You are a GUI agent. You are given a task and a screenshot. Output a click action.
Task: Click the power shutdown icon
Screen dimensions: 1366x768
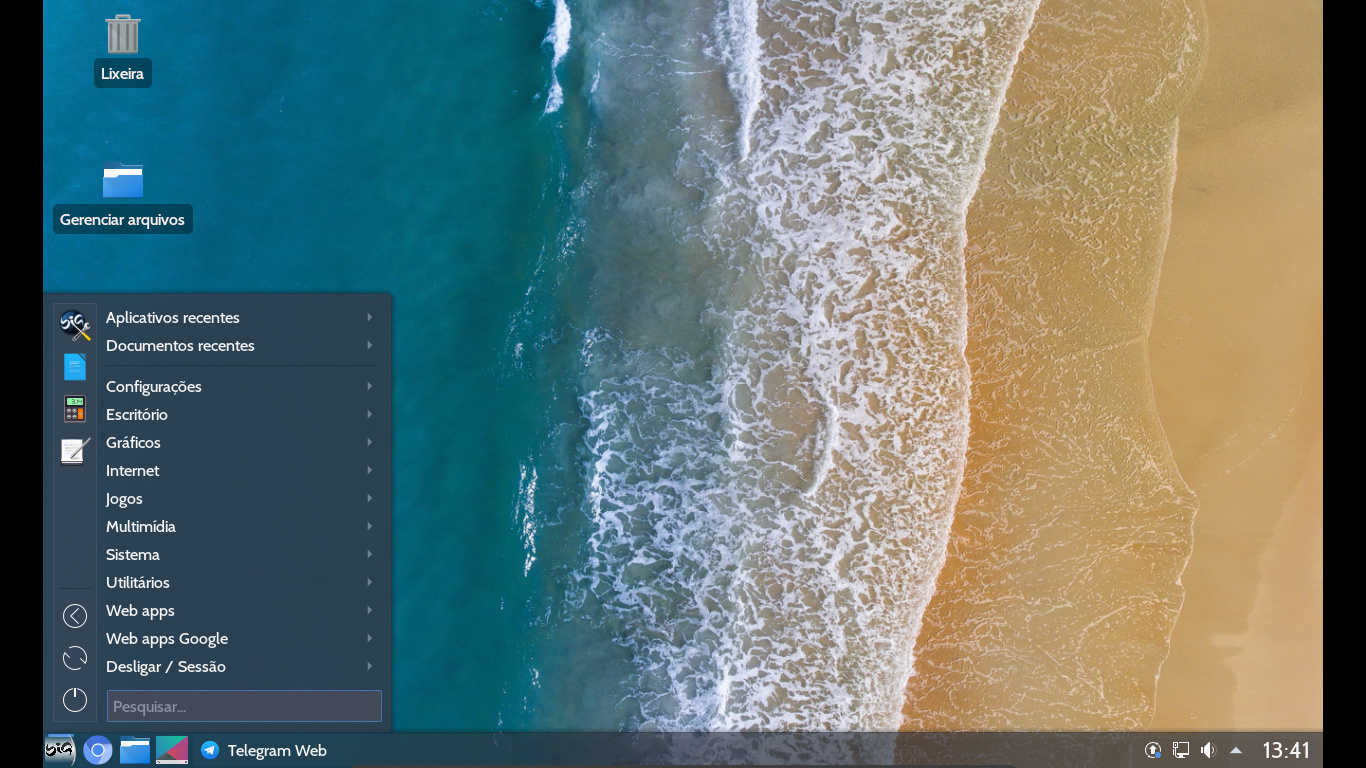[75, 700]
